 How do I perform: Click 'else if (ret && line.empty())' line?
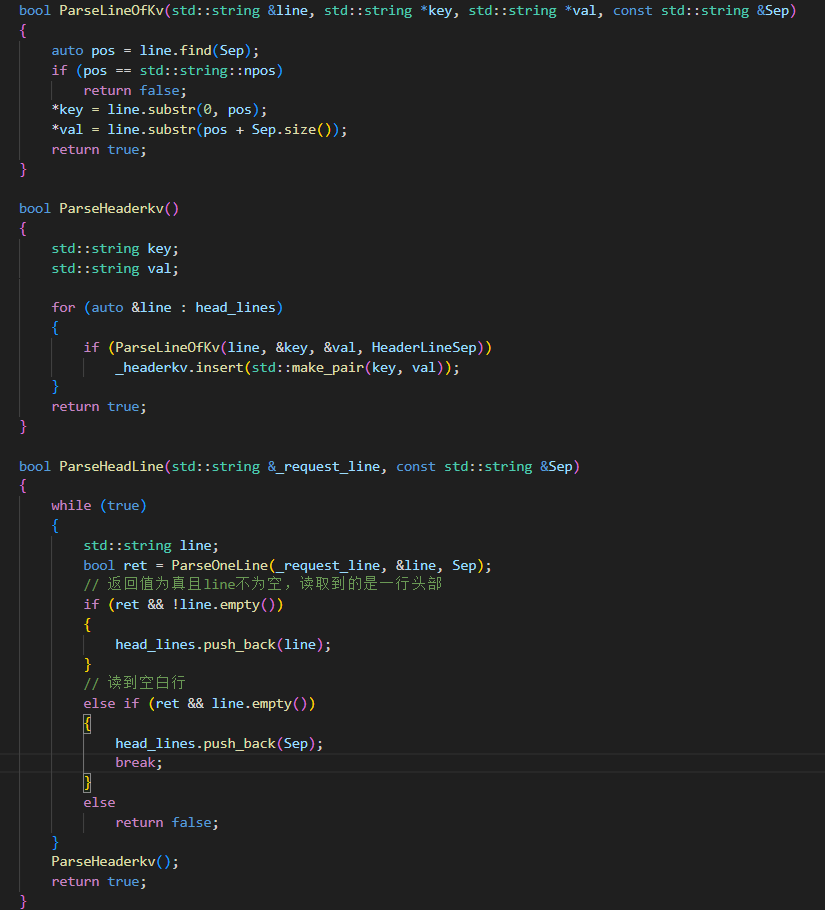pyautogui.click(x=199, y=703)
